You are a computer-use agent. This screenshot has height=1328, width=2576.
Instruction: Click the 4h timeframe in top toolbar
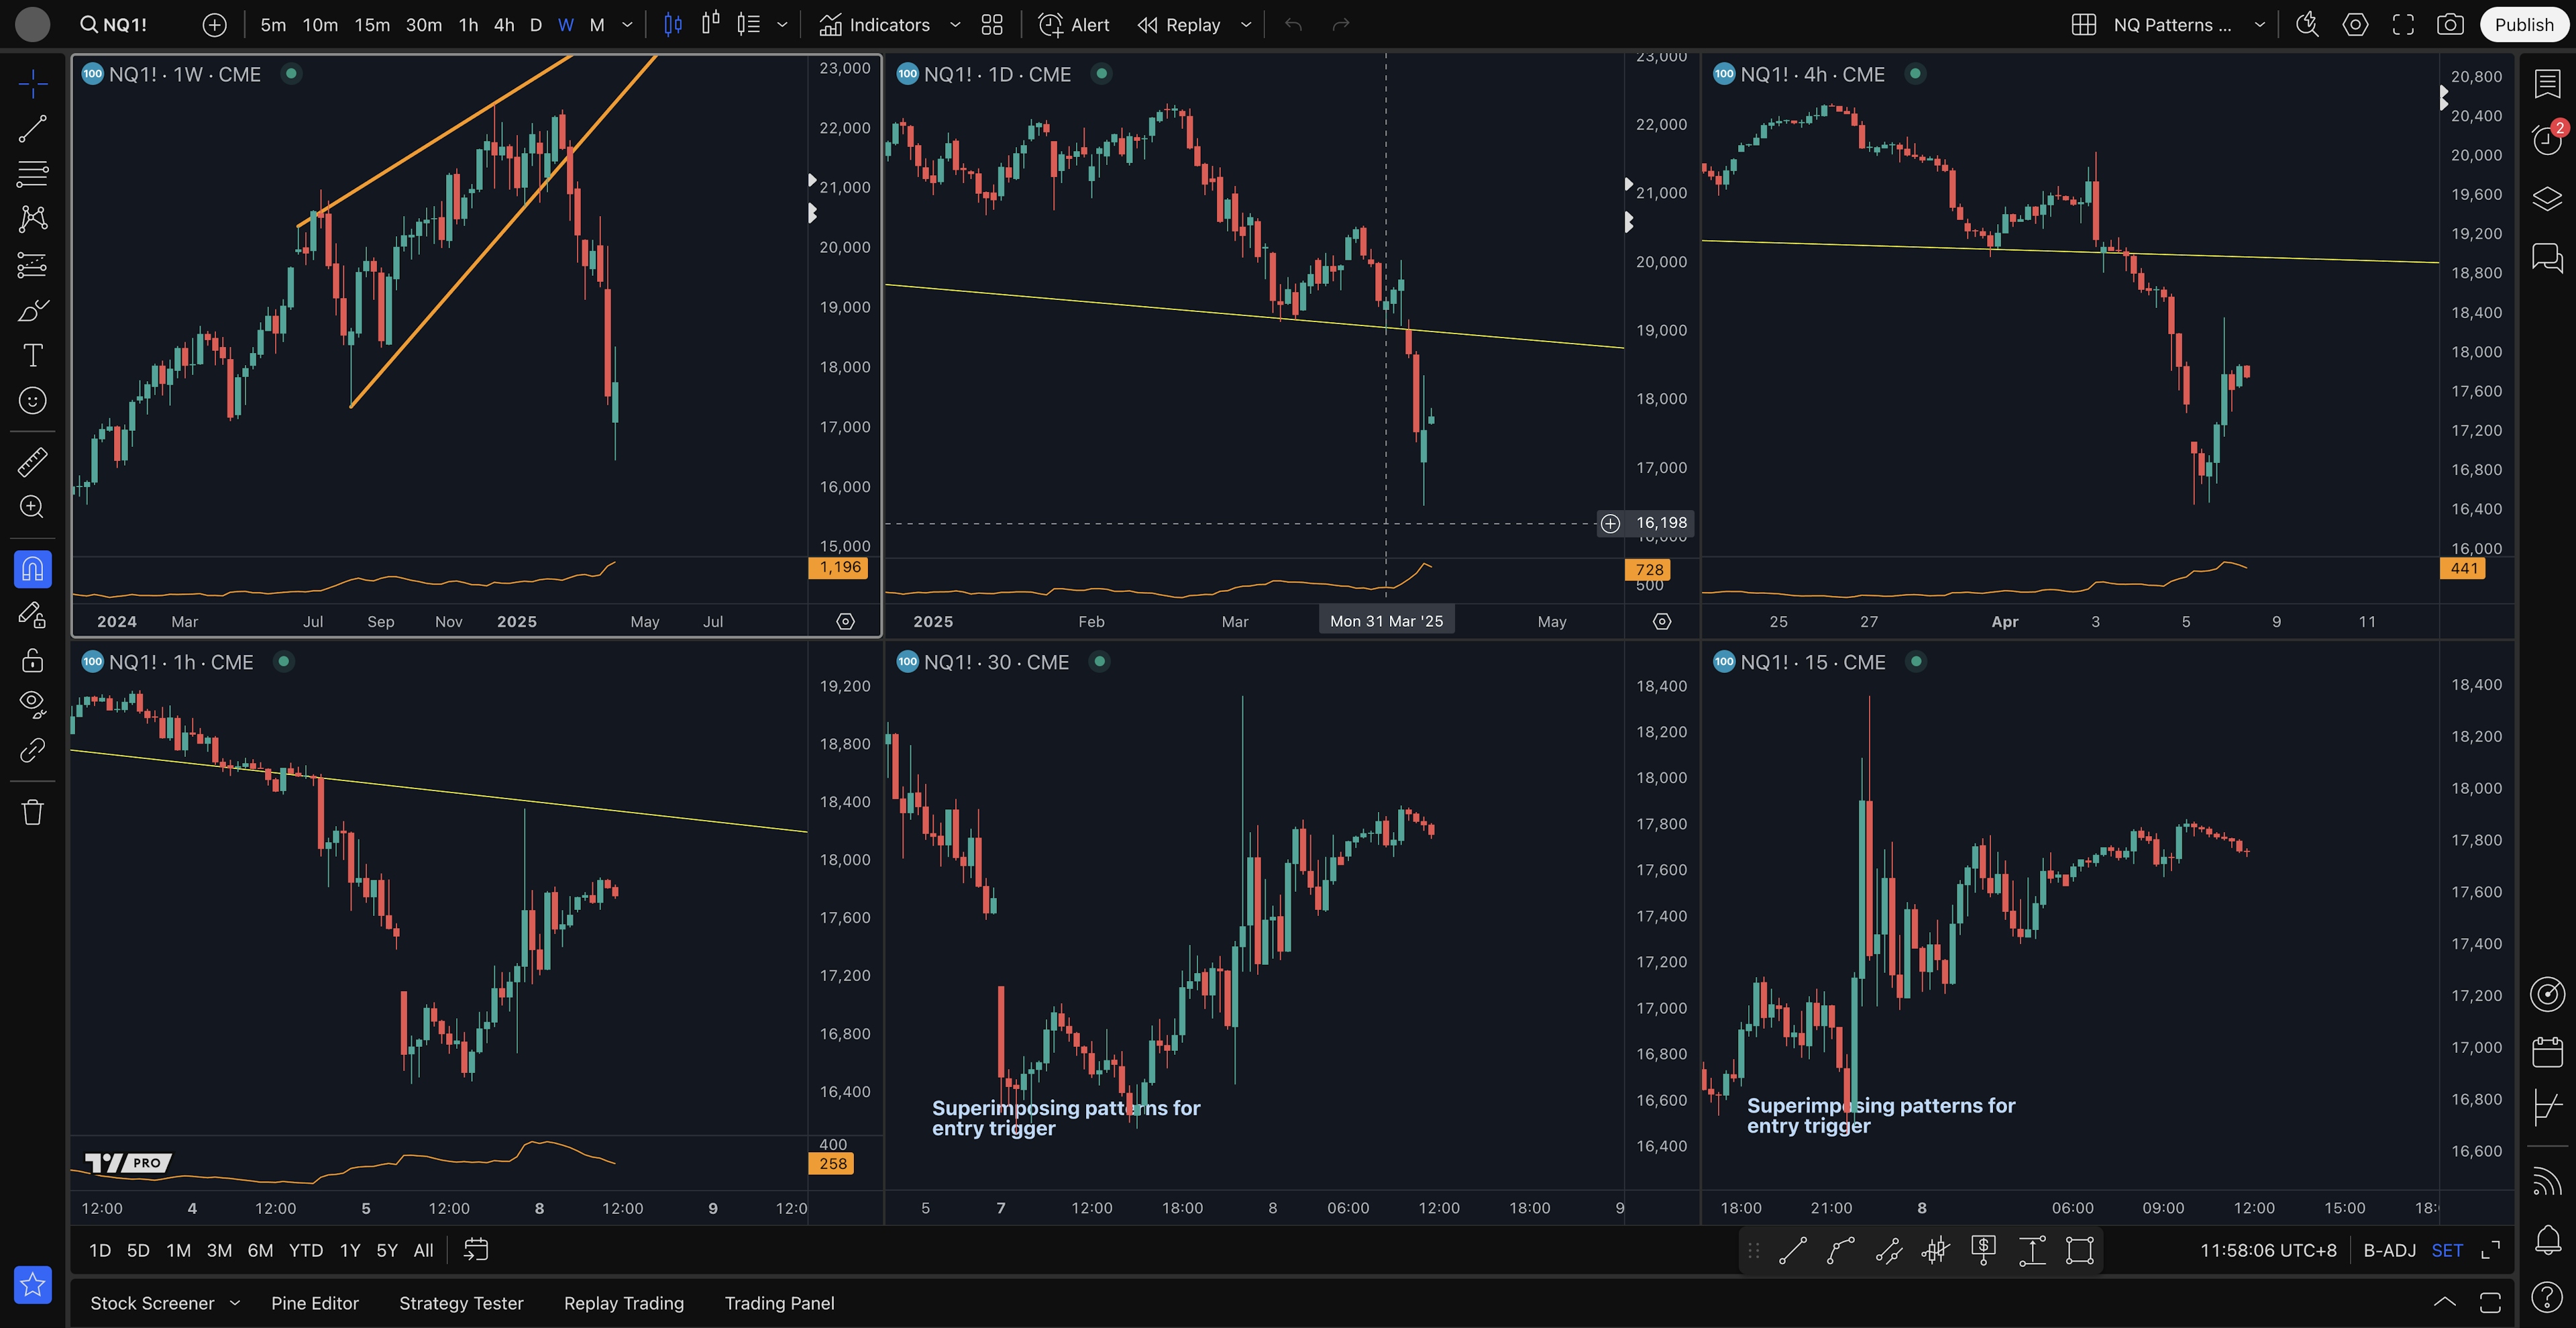(x=504, y=25)
